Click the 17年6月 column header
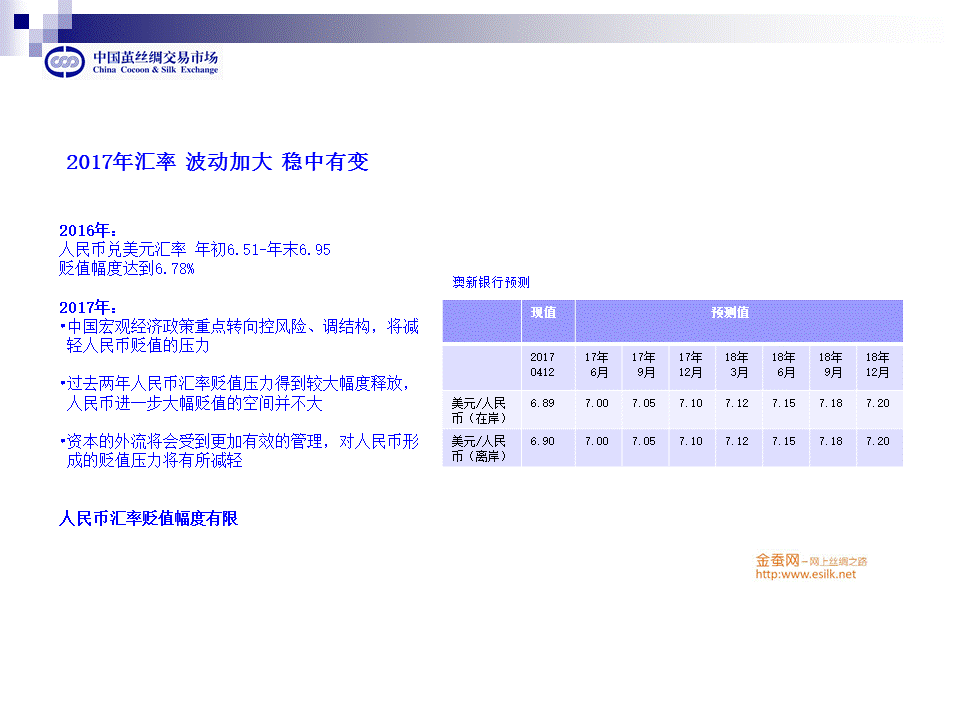The height and width of the screenshot is (720, 960). point(597,365)
